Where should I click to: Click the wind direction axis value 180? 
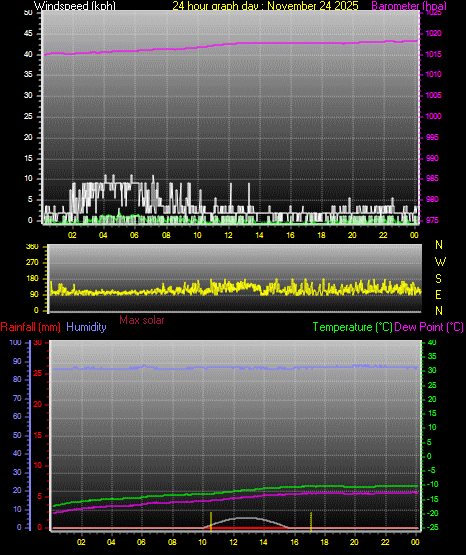coord(32,279)
